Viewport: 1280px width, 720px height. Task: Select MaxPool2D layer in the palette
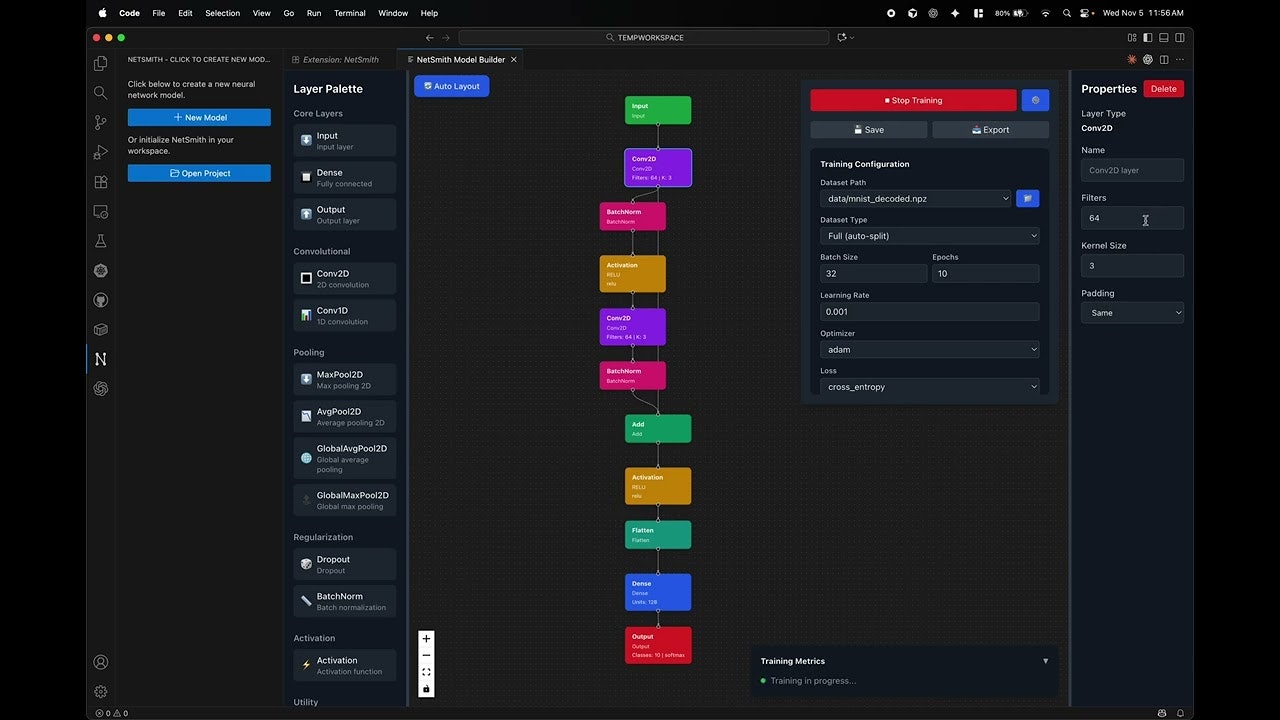(345, 379)
